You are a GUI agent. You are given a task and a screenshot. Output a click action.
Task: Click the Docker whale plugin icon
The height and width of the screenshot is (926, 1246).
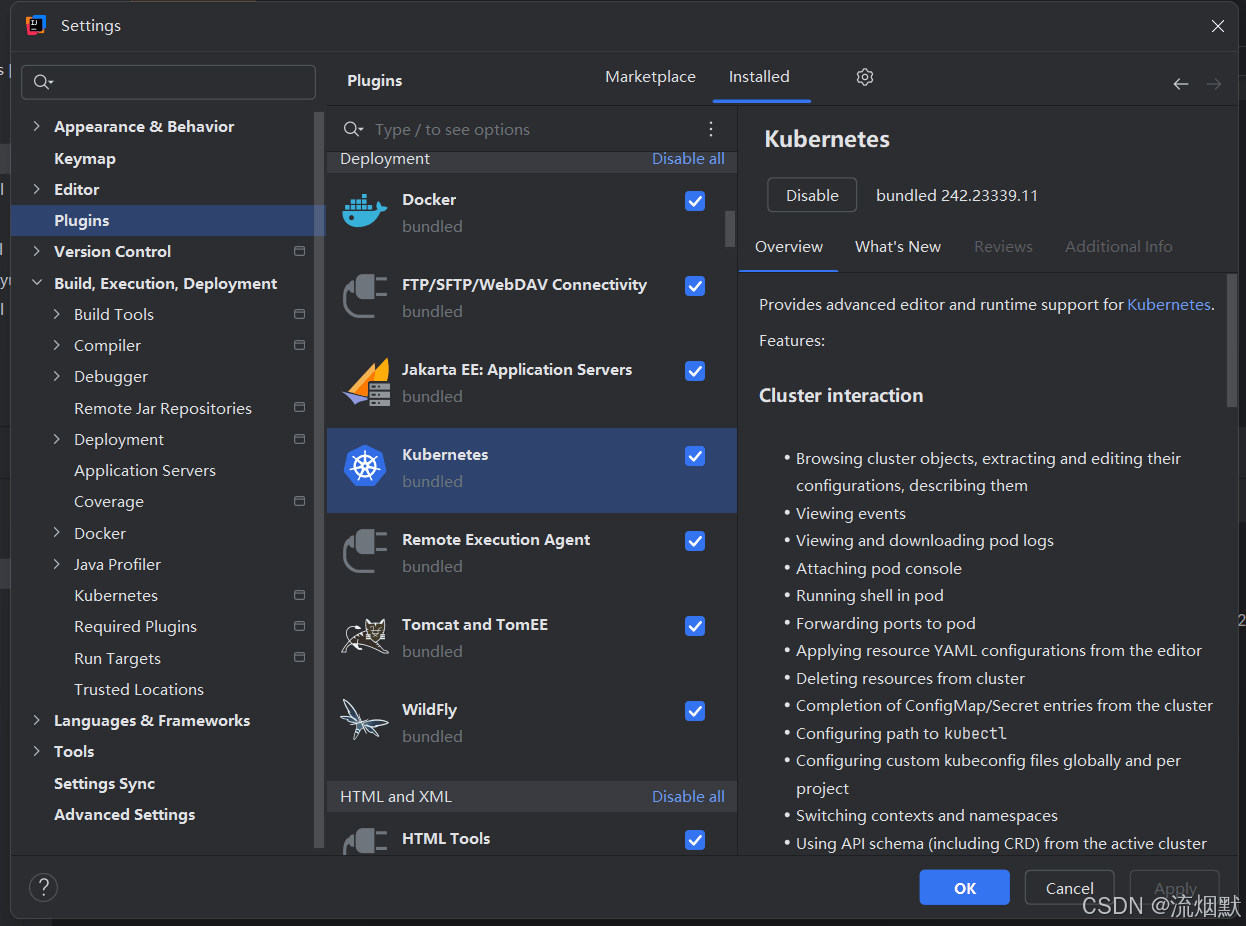click(364, 210)
